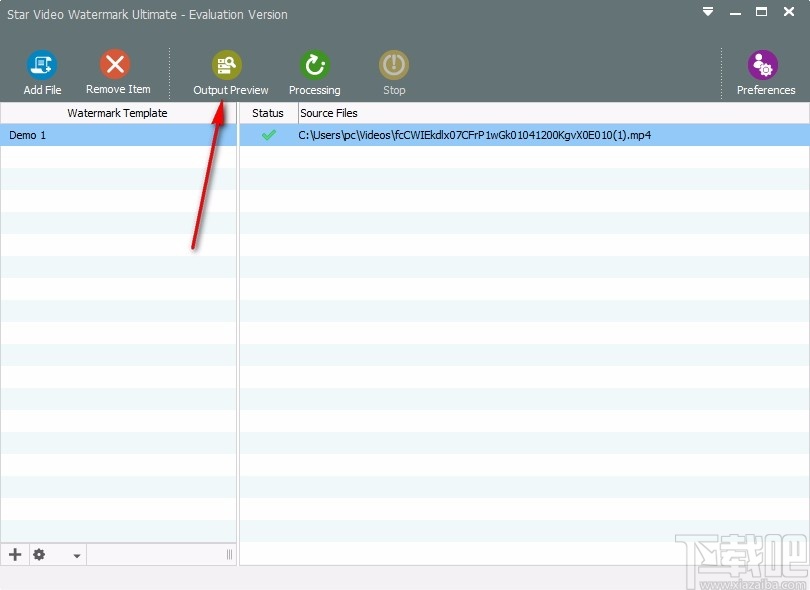Maximize the application window
Image resolution: width=810 pixels, height=590 pixels.
click(x=761, y=11)
